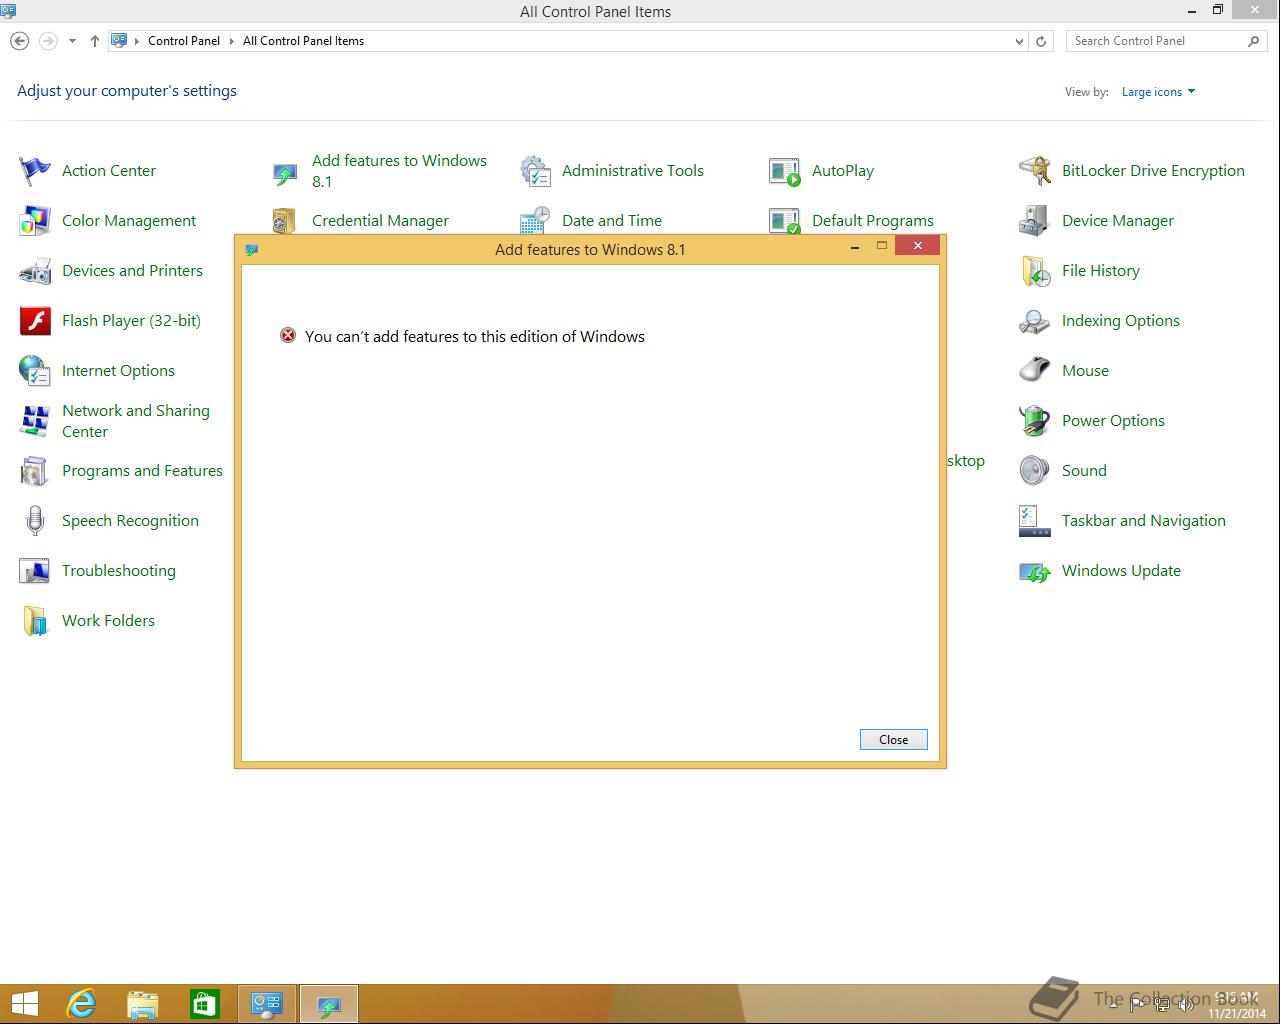This screenshot has height=1024, width=1280.
Task: Open the File History folder icon
Action: coord(1035,271)
